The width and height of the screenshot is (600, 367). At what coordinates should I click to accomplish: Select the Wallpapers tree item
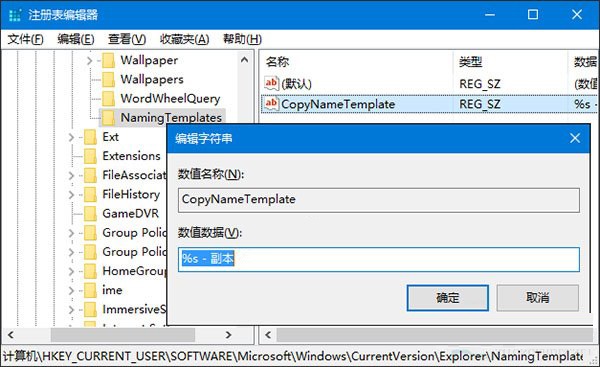pyautogui.click(x=152, y=80)
